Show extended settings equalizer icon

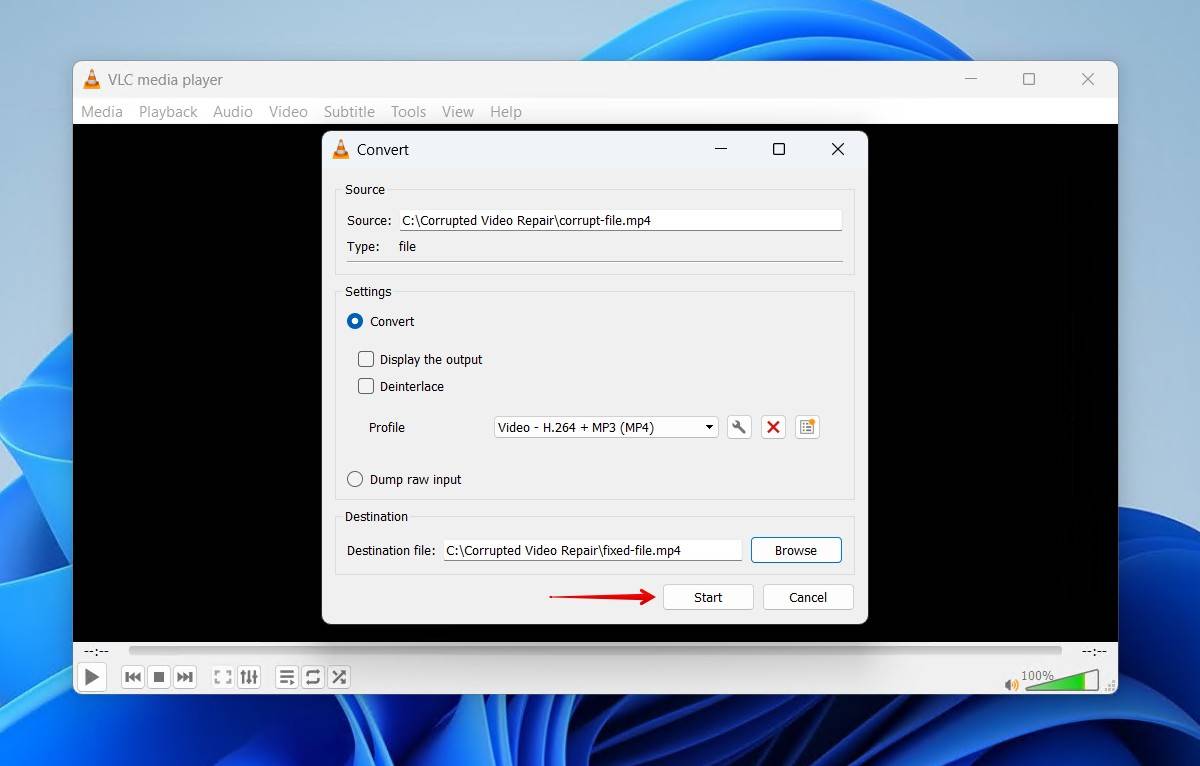point(249,677)
